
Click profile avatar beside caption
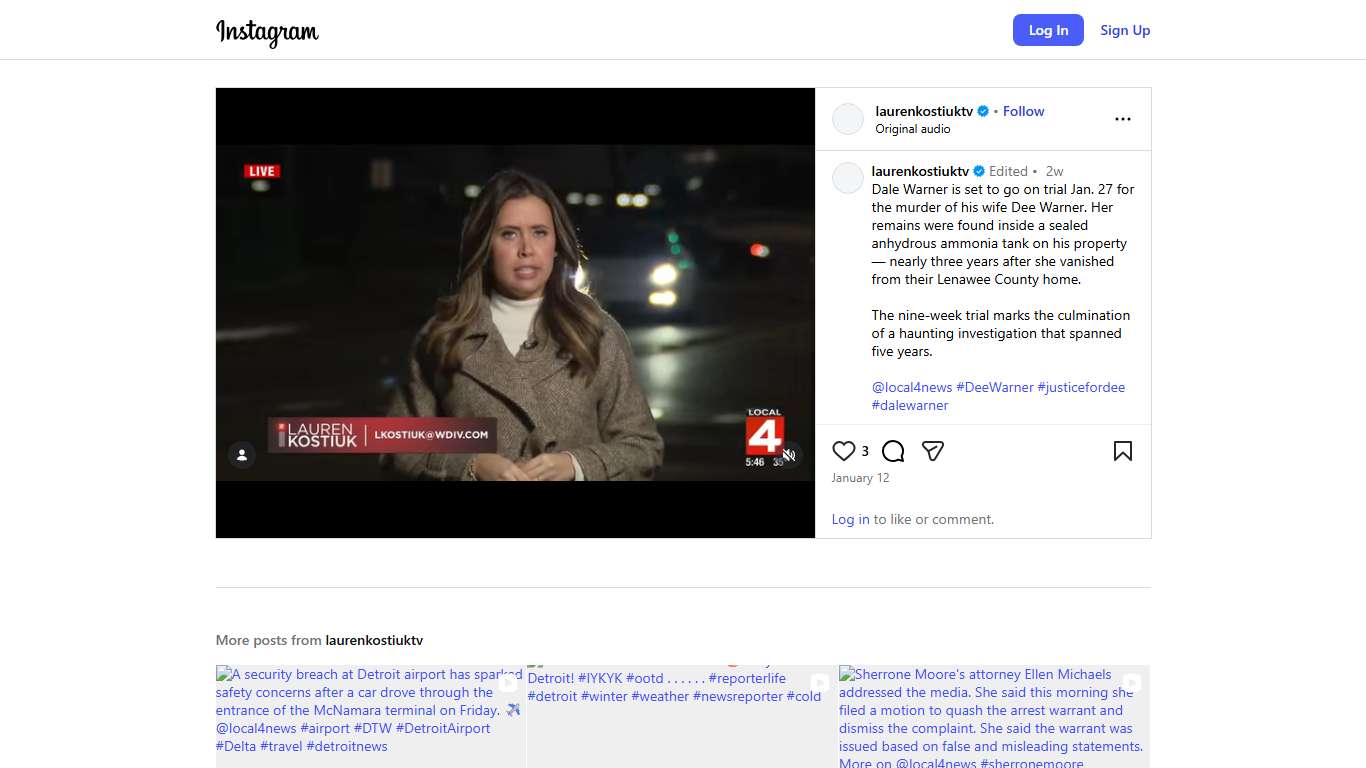point(848,178)
